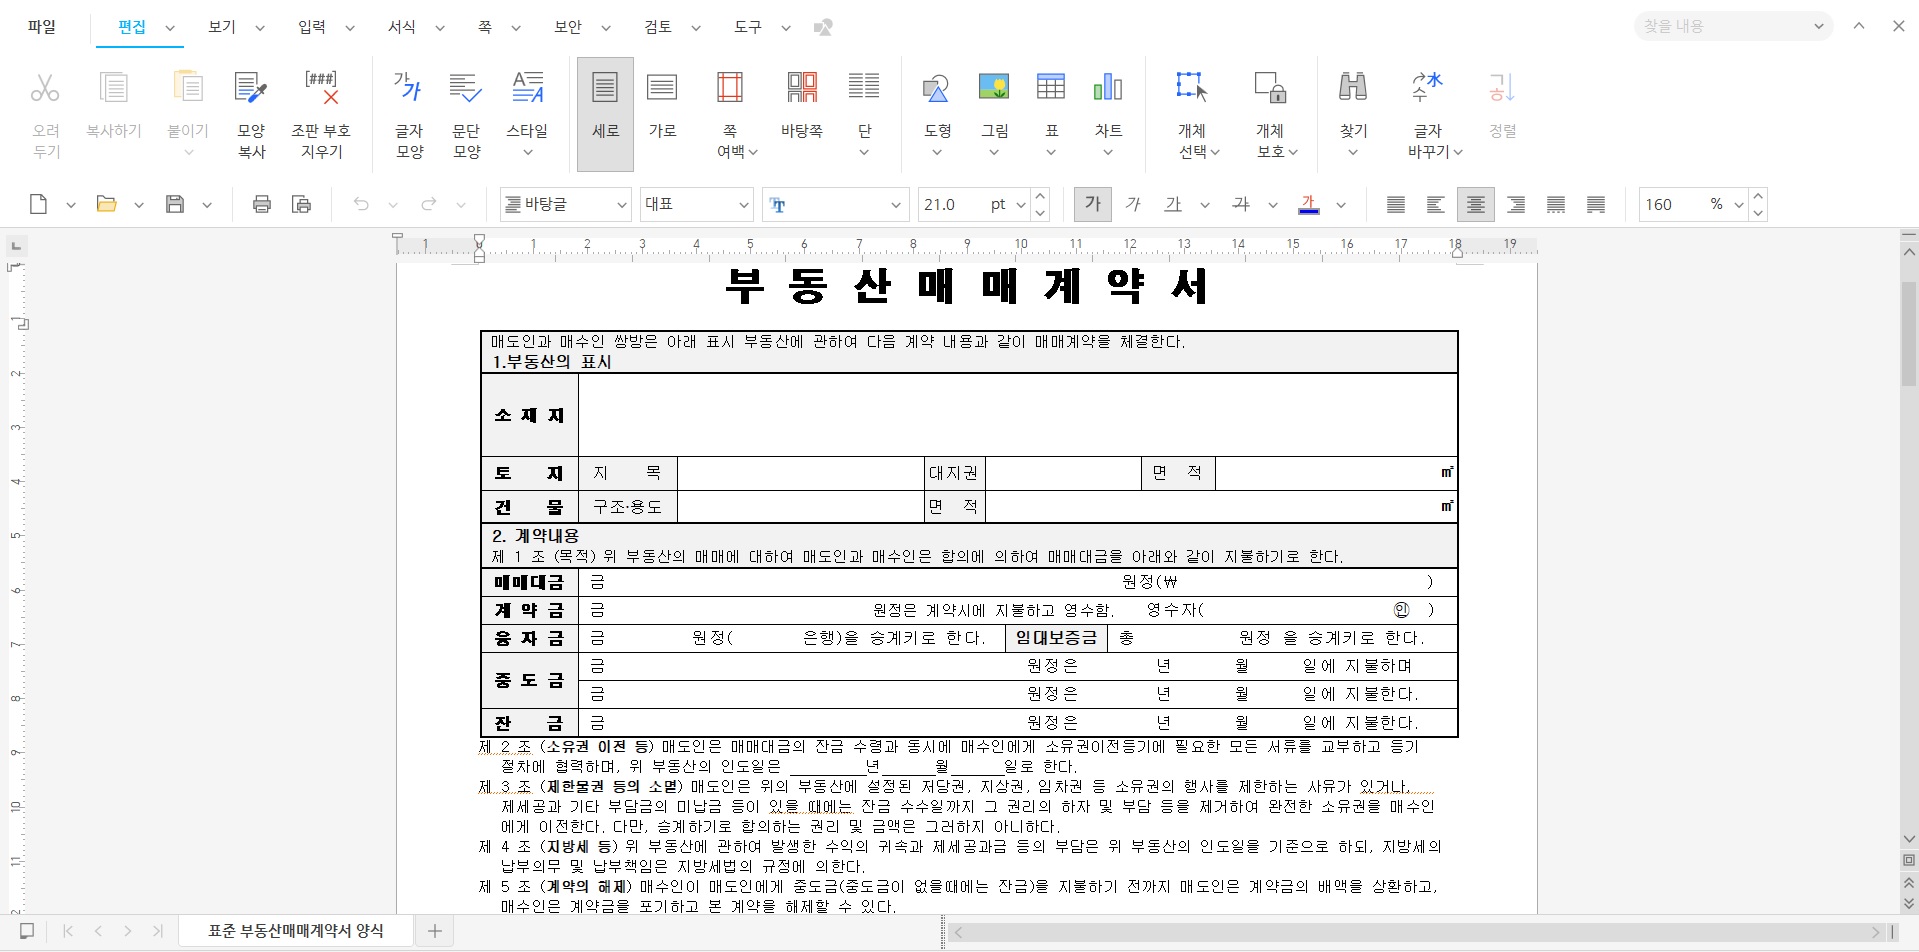The width and height of the screenshot is (1919, 952).
Task: Apply left alignment
Action: (x=1435, y=204)
